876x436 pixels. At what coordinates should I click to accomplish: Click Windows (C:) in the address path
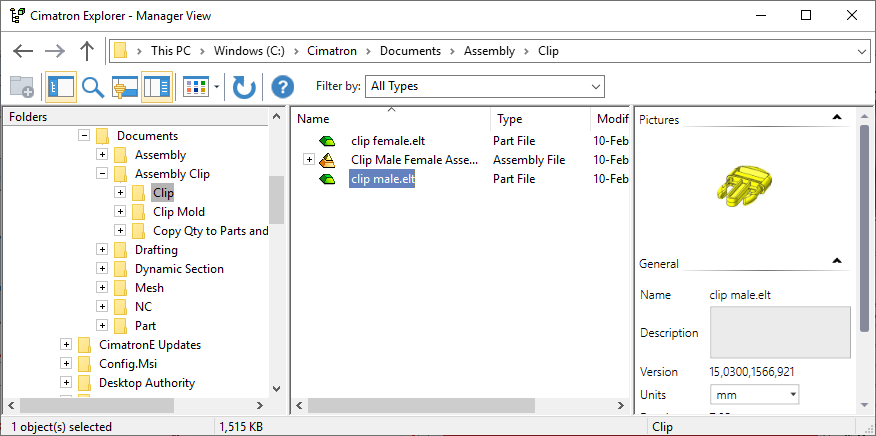click(x=249, y=51)
